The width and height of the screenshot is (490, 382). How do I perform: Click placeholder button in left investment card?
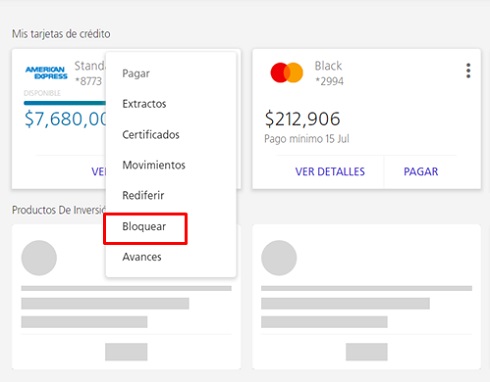coord(126,352)
